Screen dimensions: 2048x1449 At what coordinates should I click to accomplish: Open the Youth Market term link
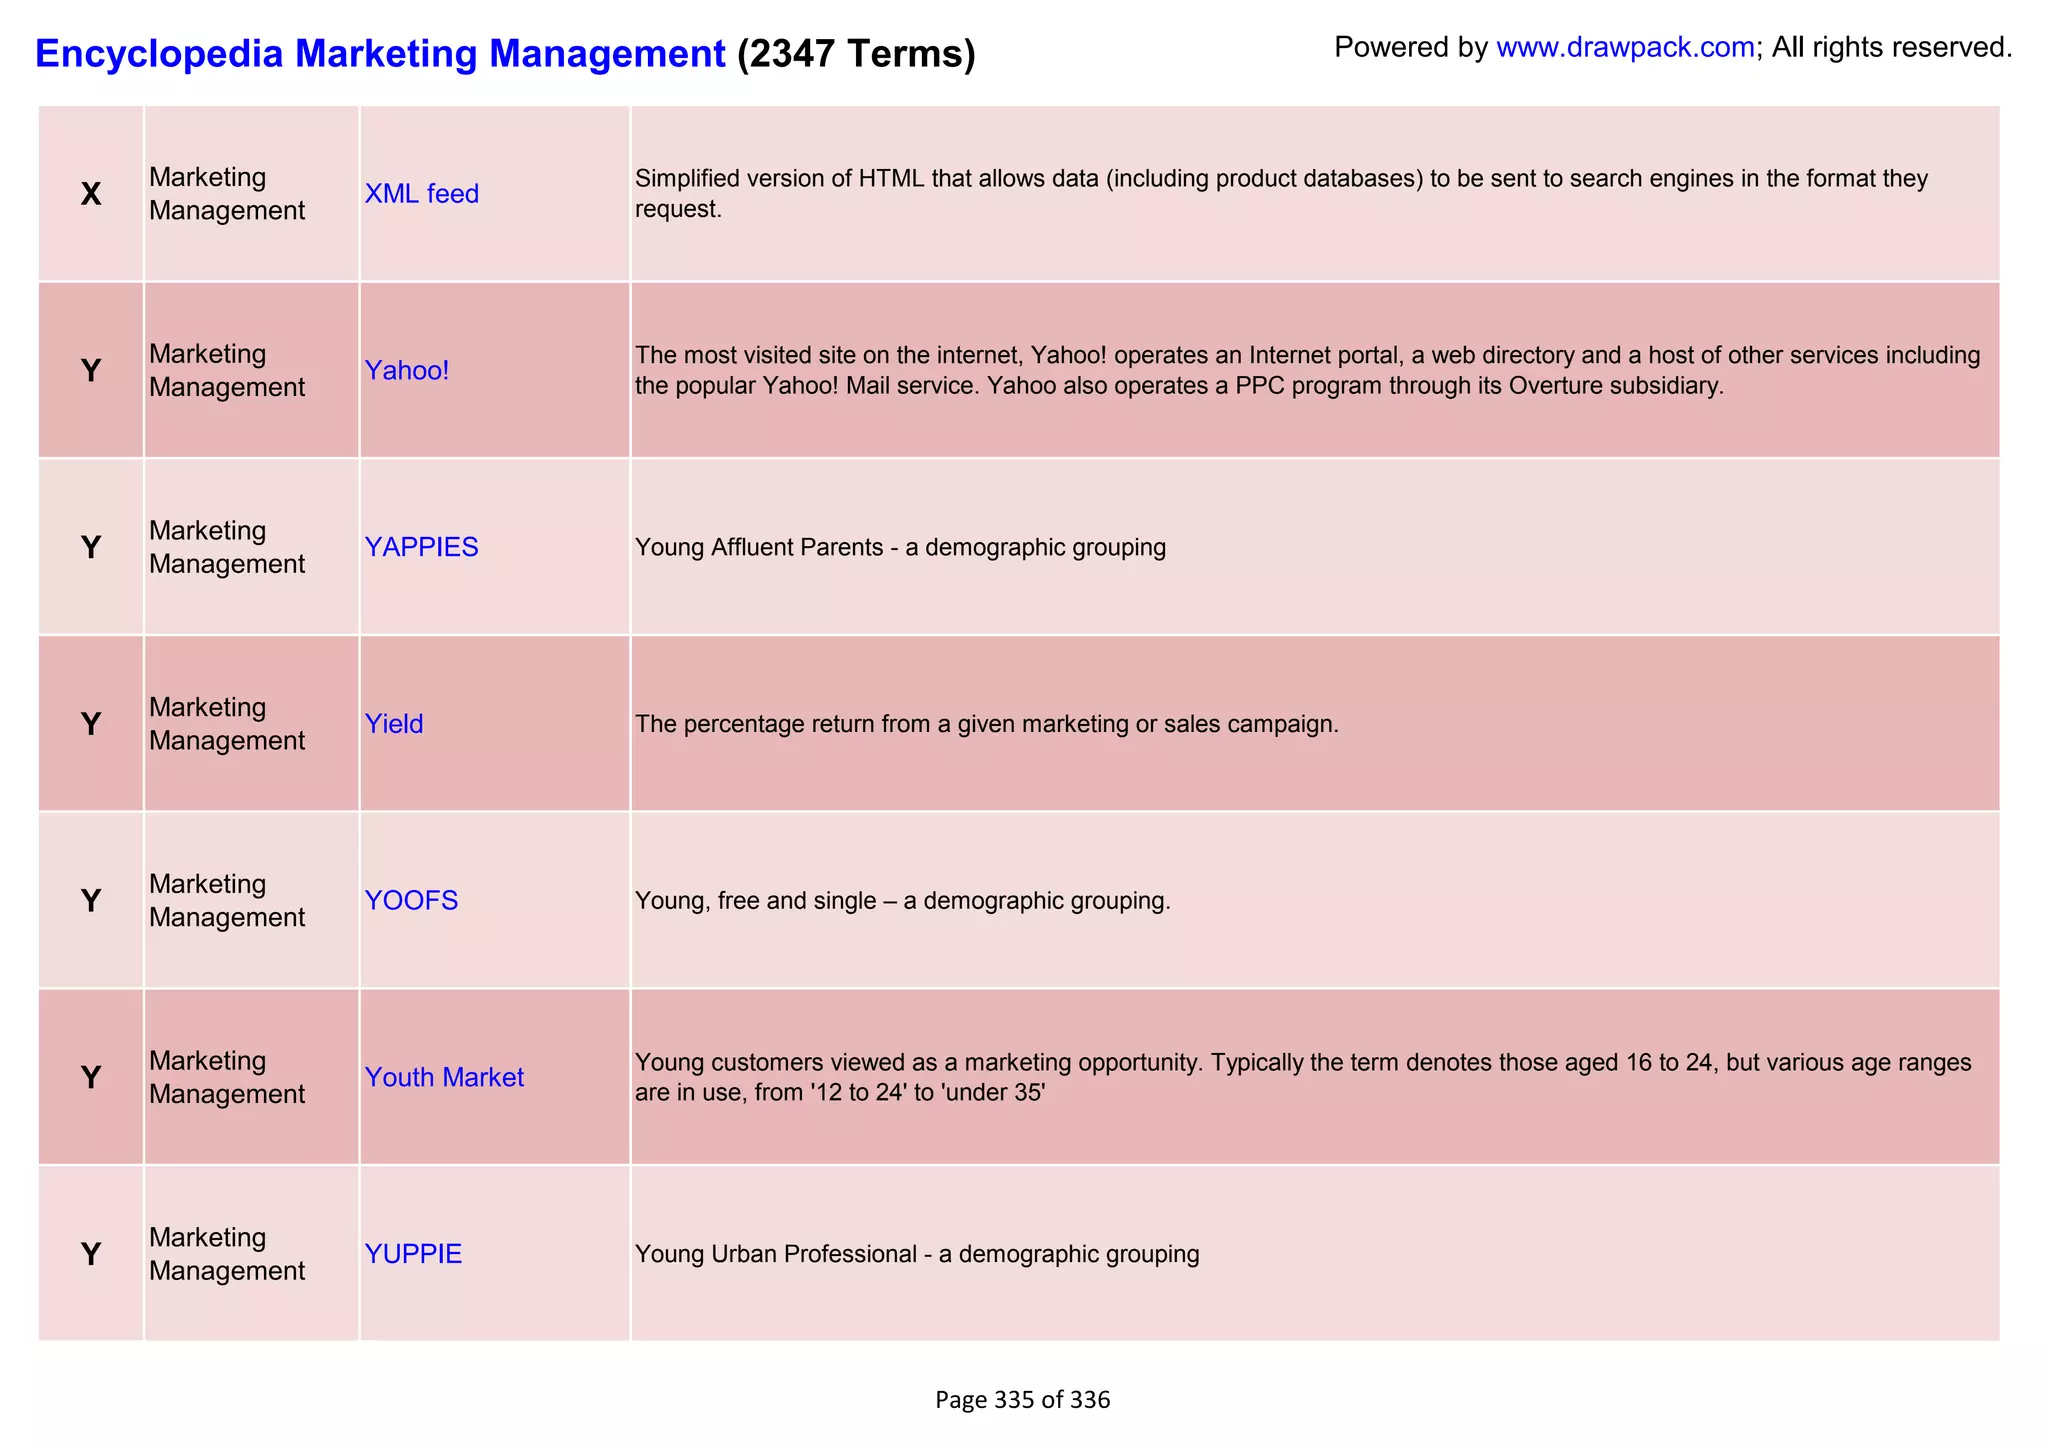pos(444,1078)
